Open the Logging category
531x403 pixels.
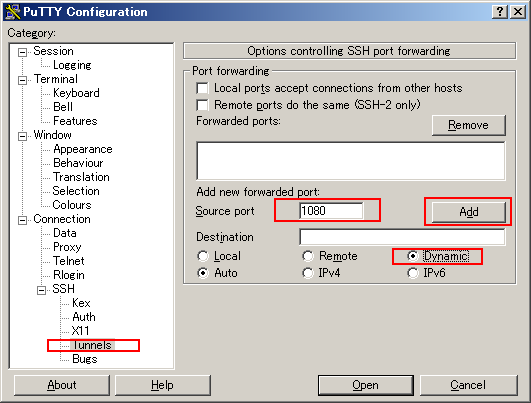tap(72, 65)
